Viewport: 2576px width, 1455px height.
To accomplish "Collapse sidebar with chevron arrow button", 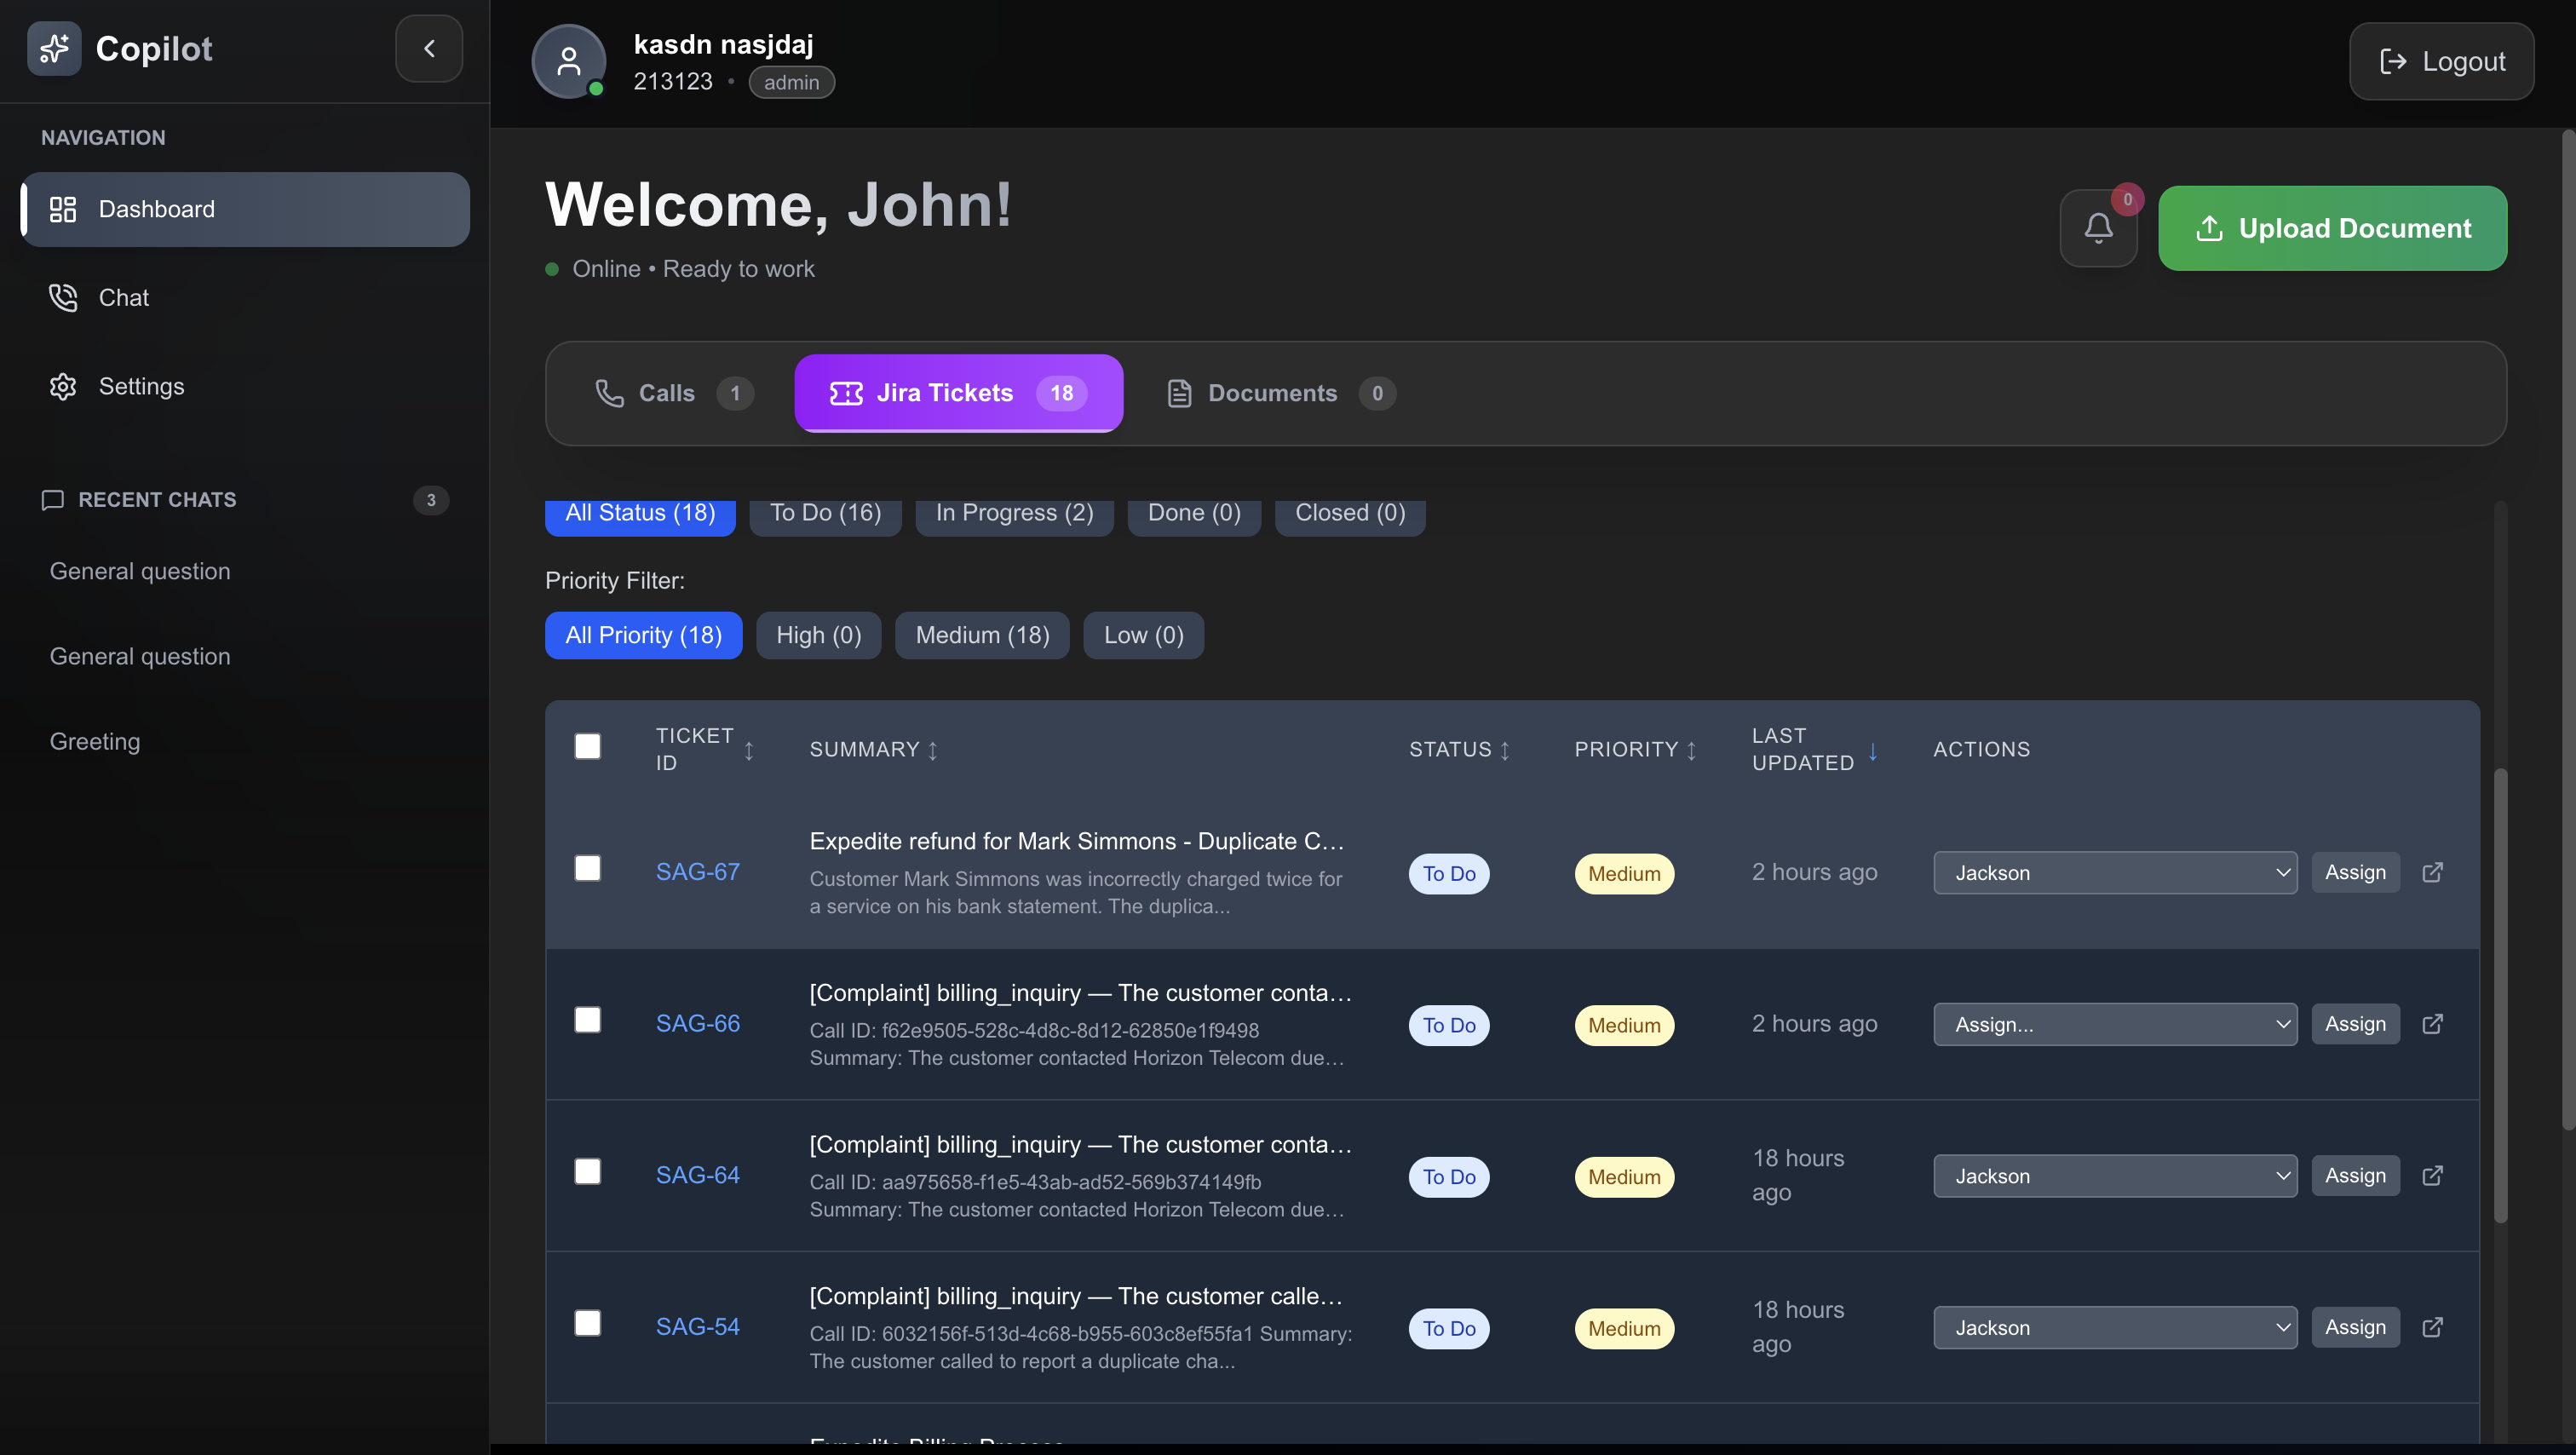I will tap(429, 48).
